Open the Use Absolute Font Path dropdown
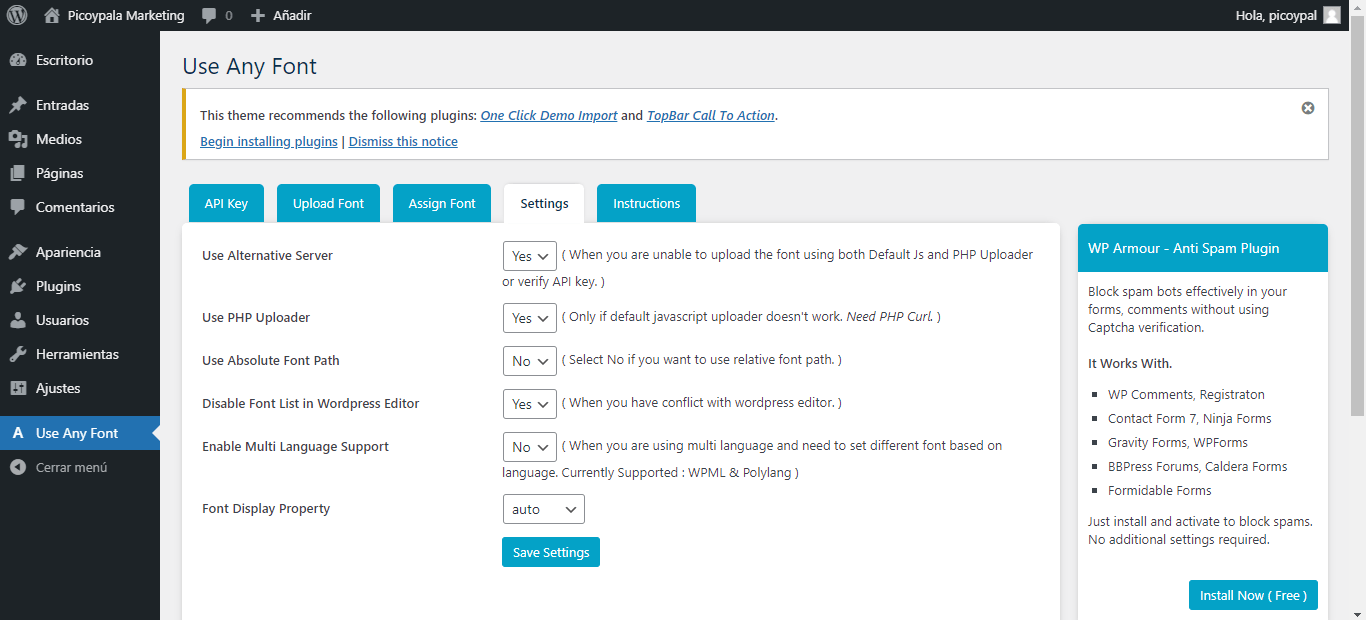 pyautogui.click(x=530, y=361)
